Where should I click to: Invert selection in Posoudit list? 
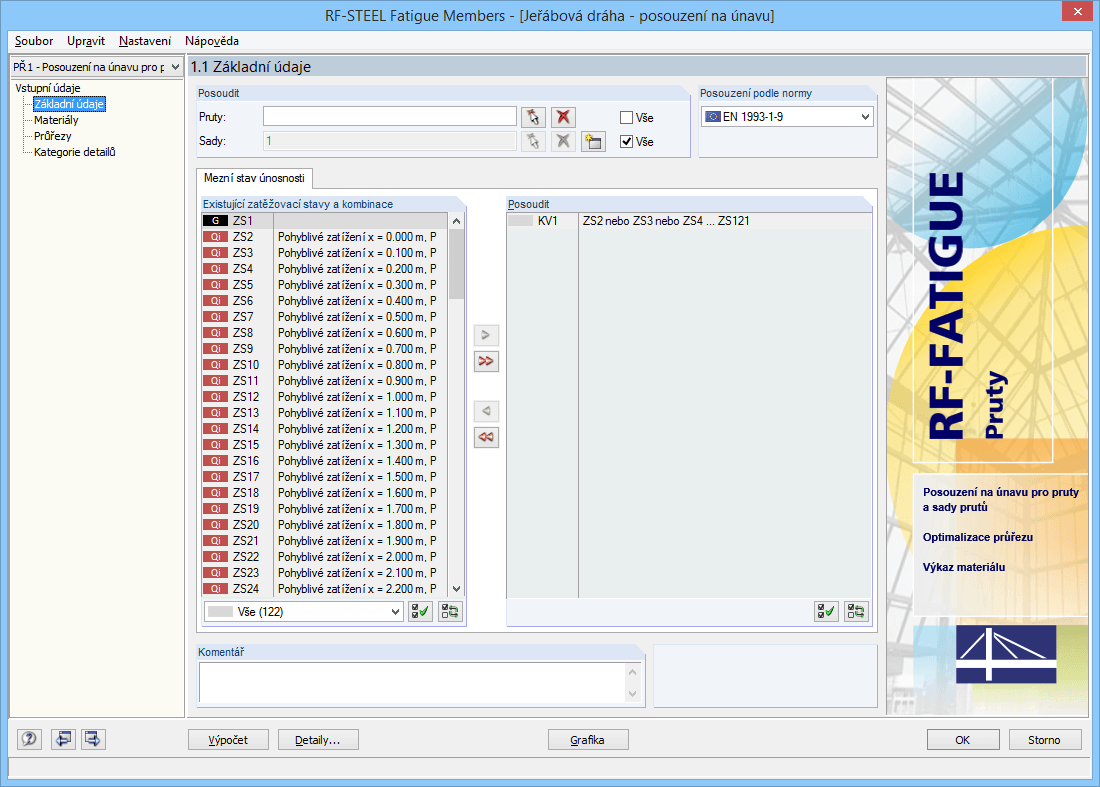pyautogui.click(x=856, y=612)
